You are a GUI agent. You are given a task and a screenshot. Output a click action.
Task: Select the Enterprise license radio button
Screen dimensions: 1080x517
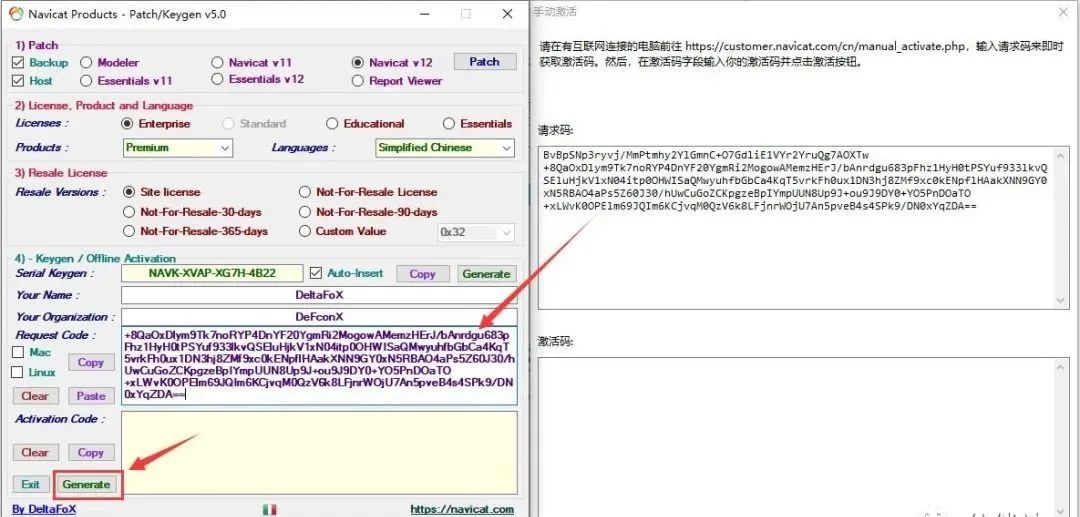(x=127, y=124)
